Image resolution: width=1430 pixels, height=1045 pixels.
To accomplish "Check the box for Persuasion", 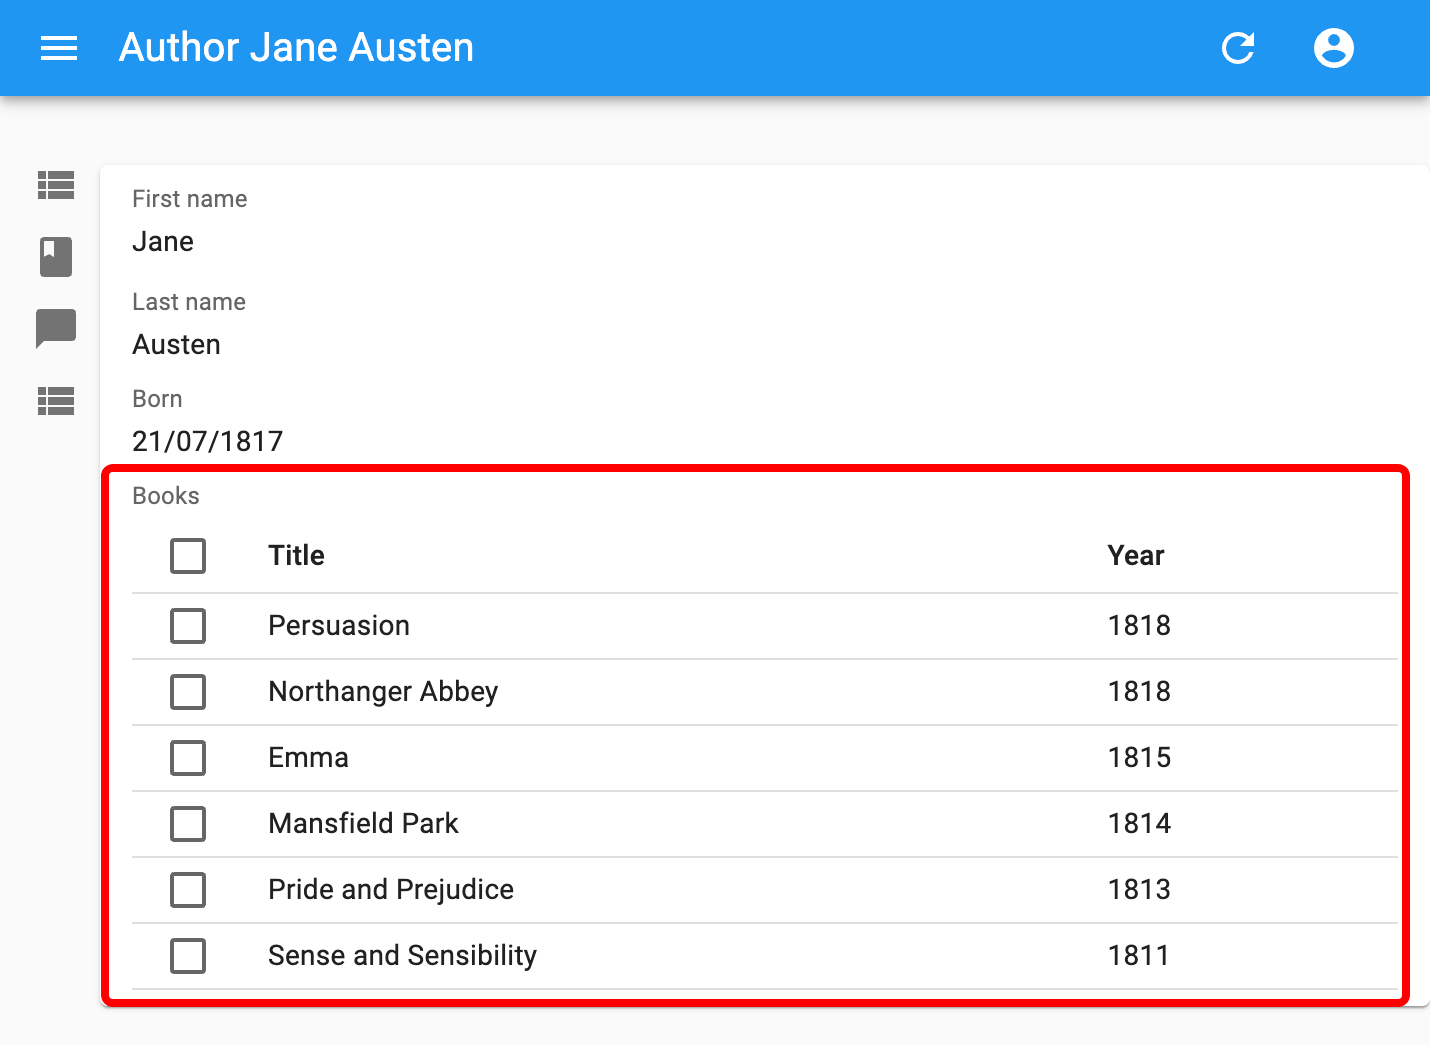I will [x=188, y=626].
